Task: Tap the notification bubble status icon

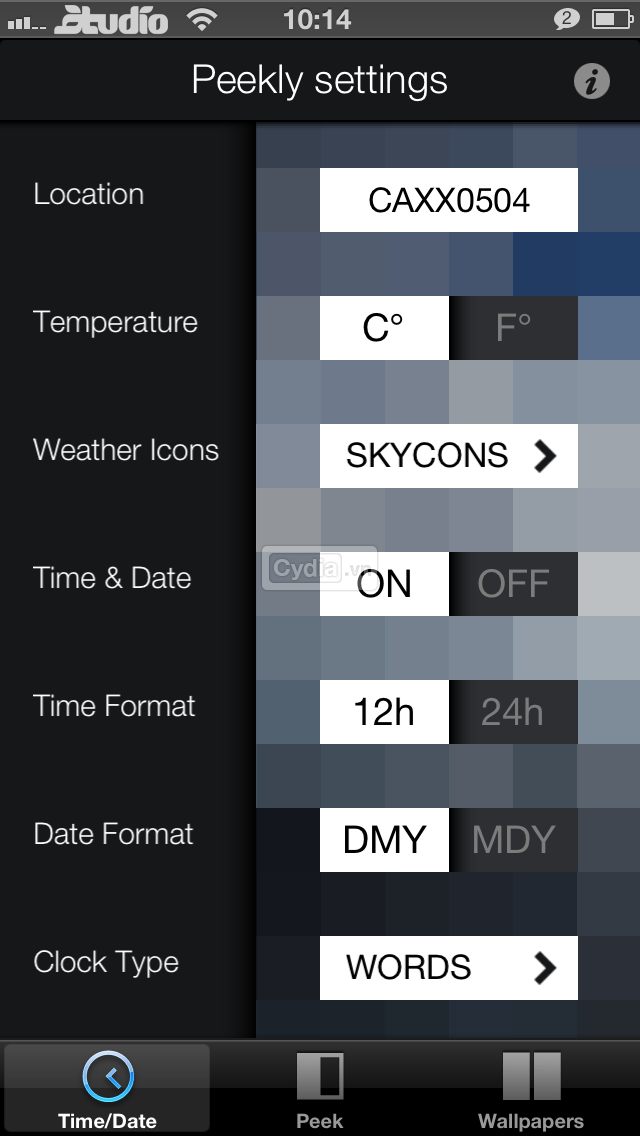Action: tap(567, 19)
